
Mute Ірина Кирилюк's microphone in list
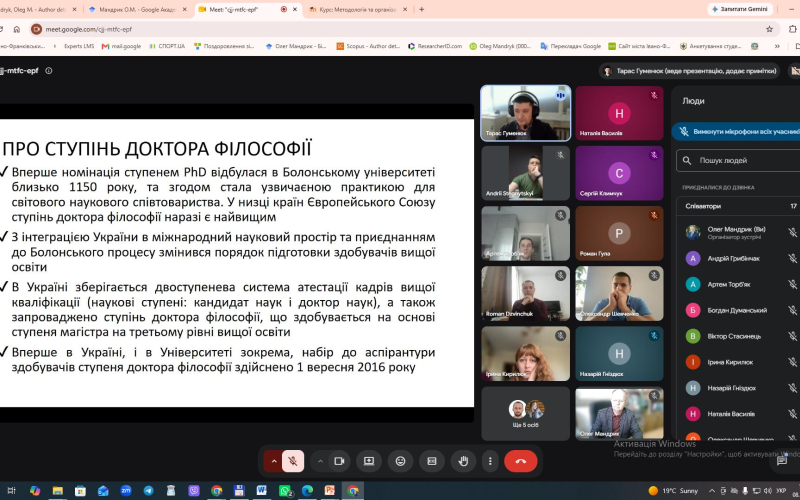point(792,362)
